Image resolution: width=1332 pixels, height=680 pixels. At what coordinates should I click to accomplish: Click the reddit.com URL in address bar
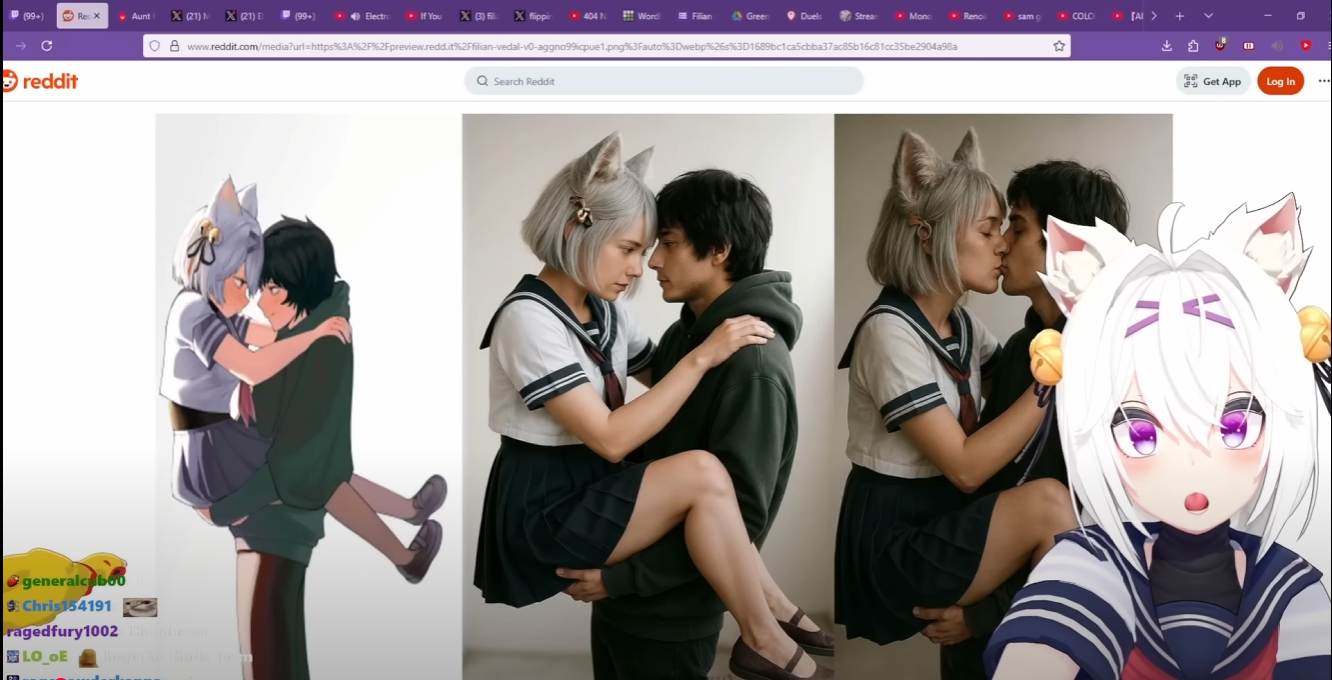click(572, 46)
